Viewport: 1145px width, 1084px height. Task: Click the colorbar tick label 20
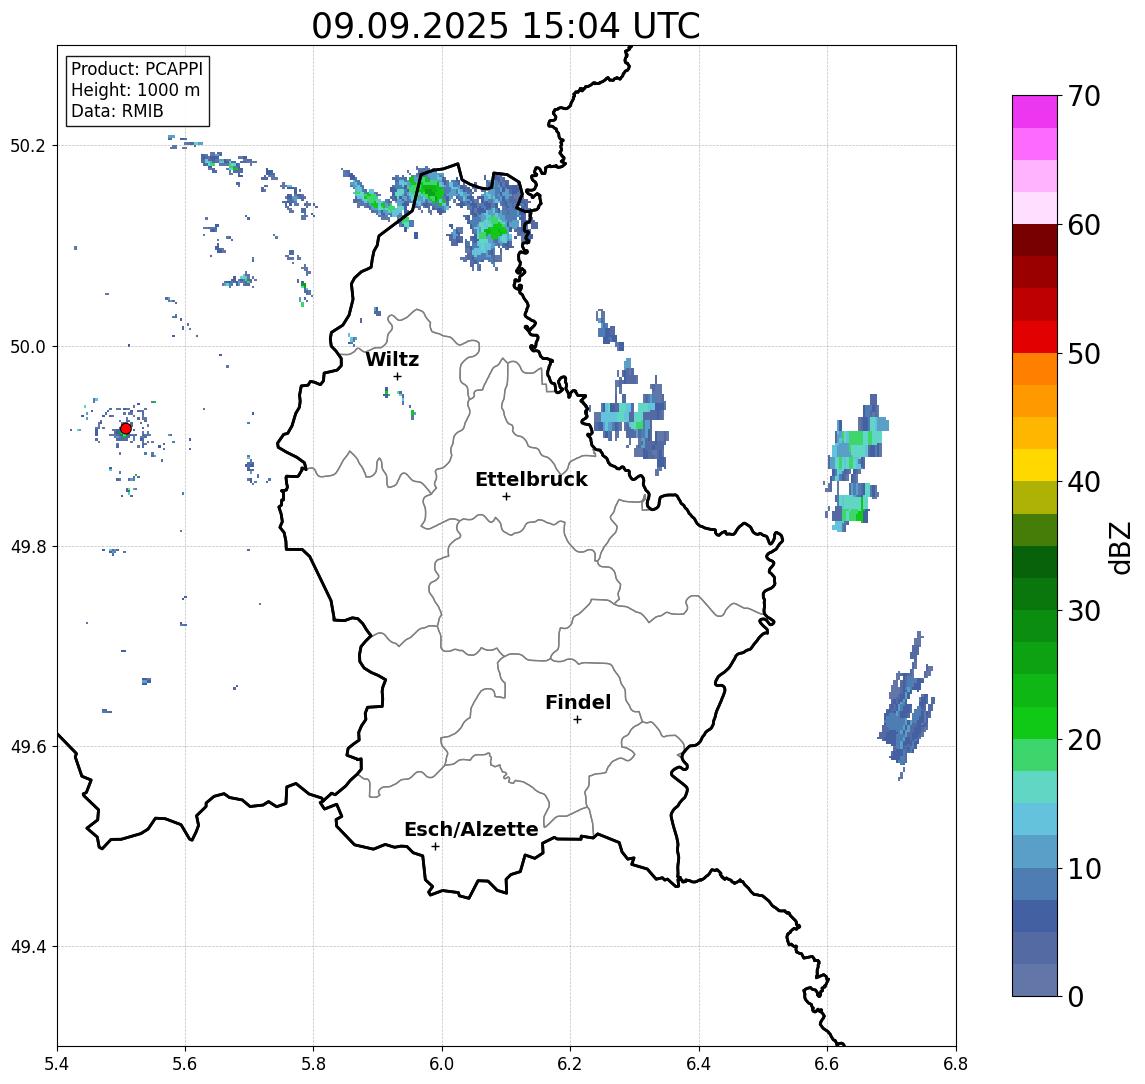tap(1084, 739)
